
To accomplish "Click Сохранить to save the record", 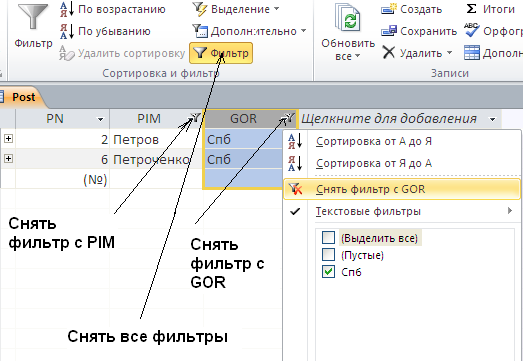I will [419, 31].
